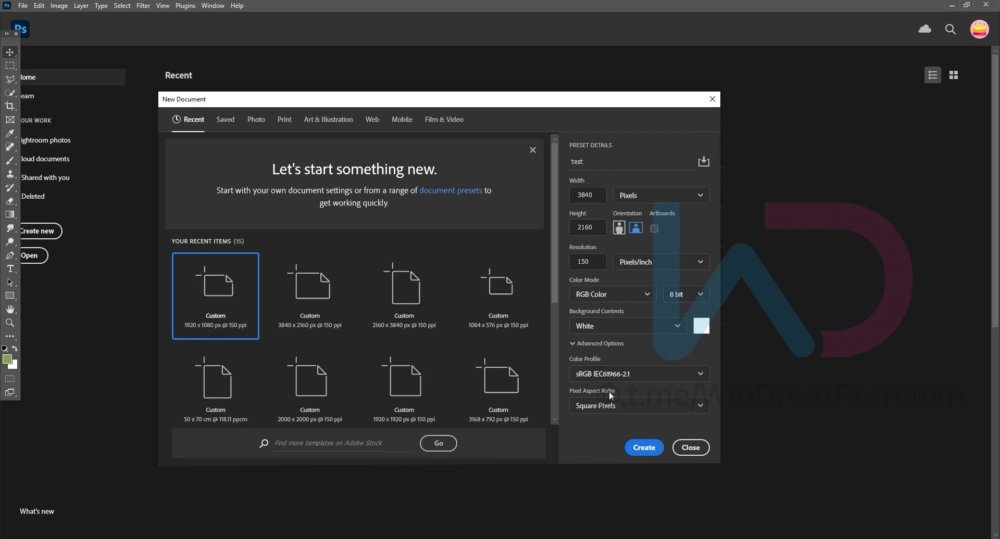
Task: Select the Dodge tool
Action: point(10,242)
